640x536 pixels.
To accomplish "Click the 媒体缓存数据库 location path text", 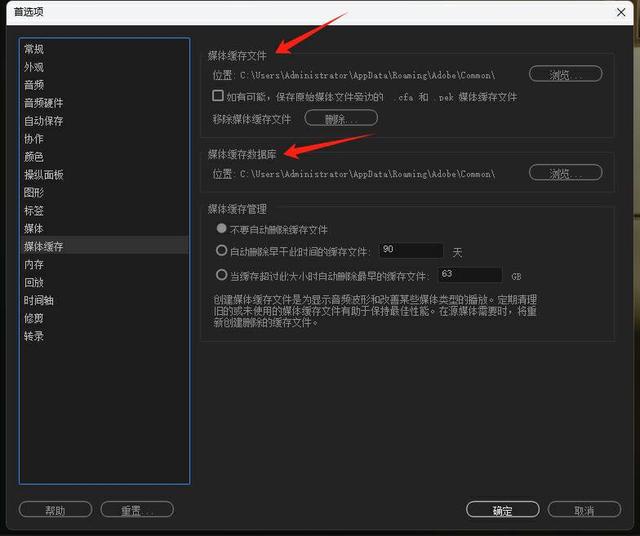I will pos(367,174).
